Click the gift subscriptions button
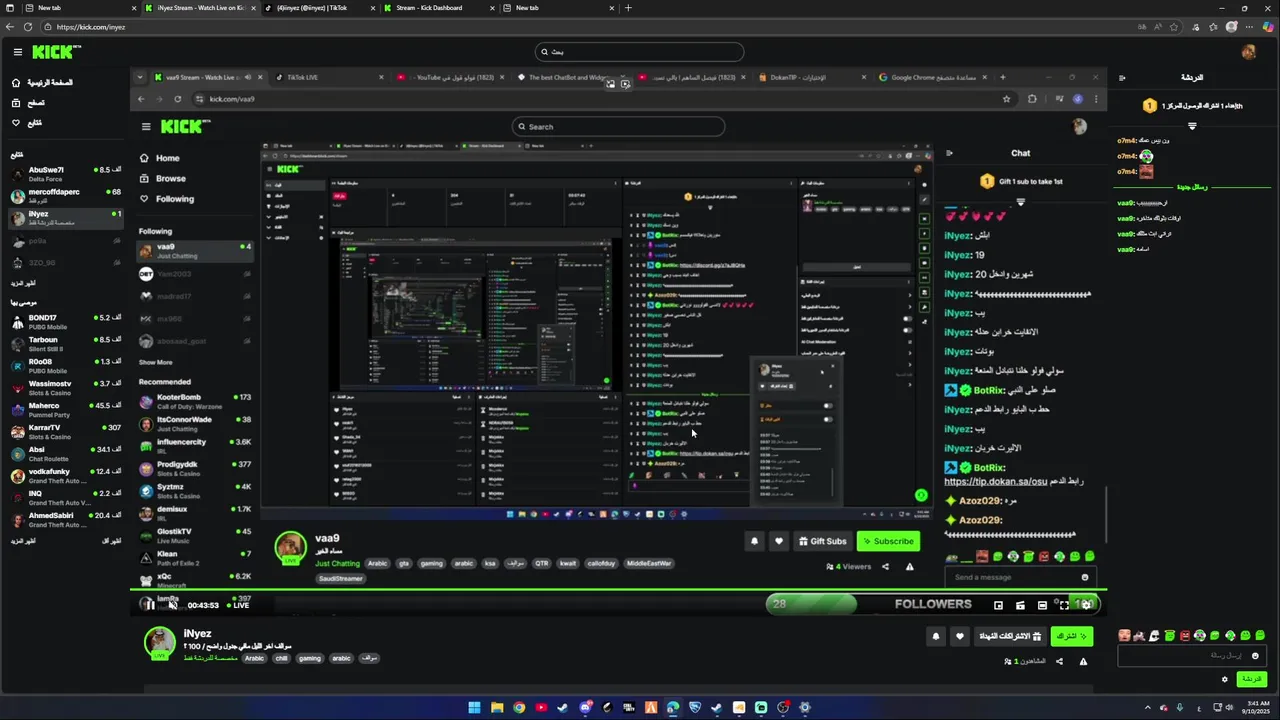The image size is (1280, 720). pos(1009,636)
